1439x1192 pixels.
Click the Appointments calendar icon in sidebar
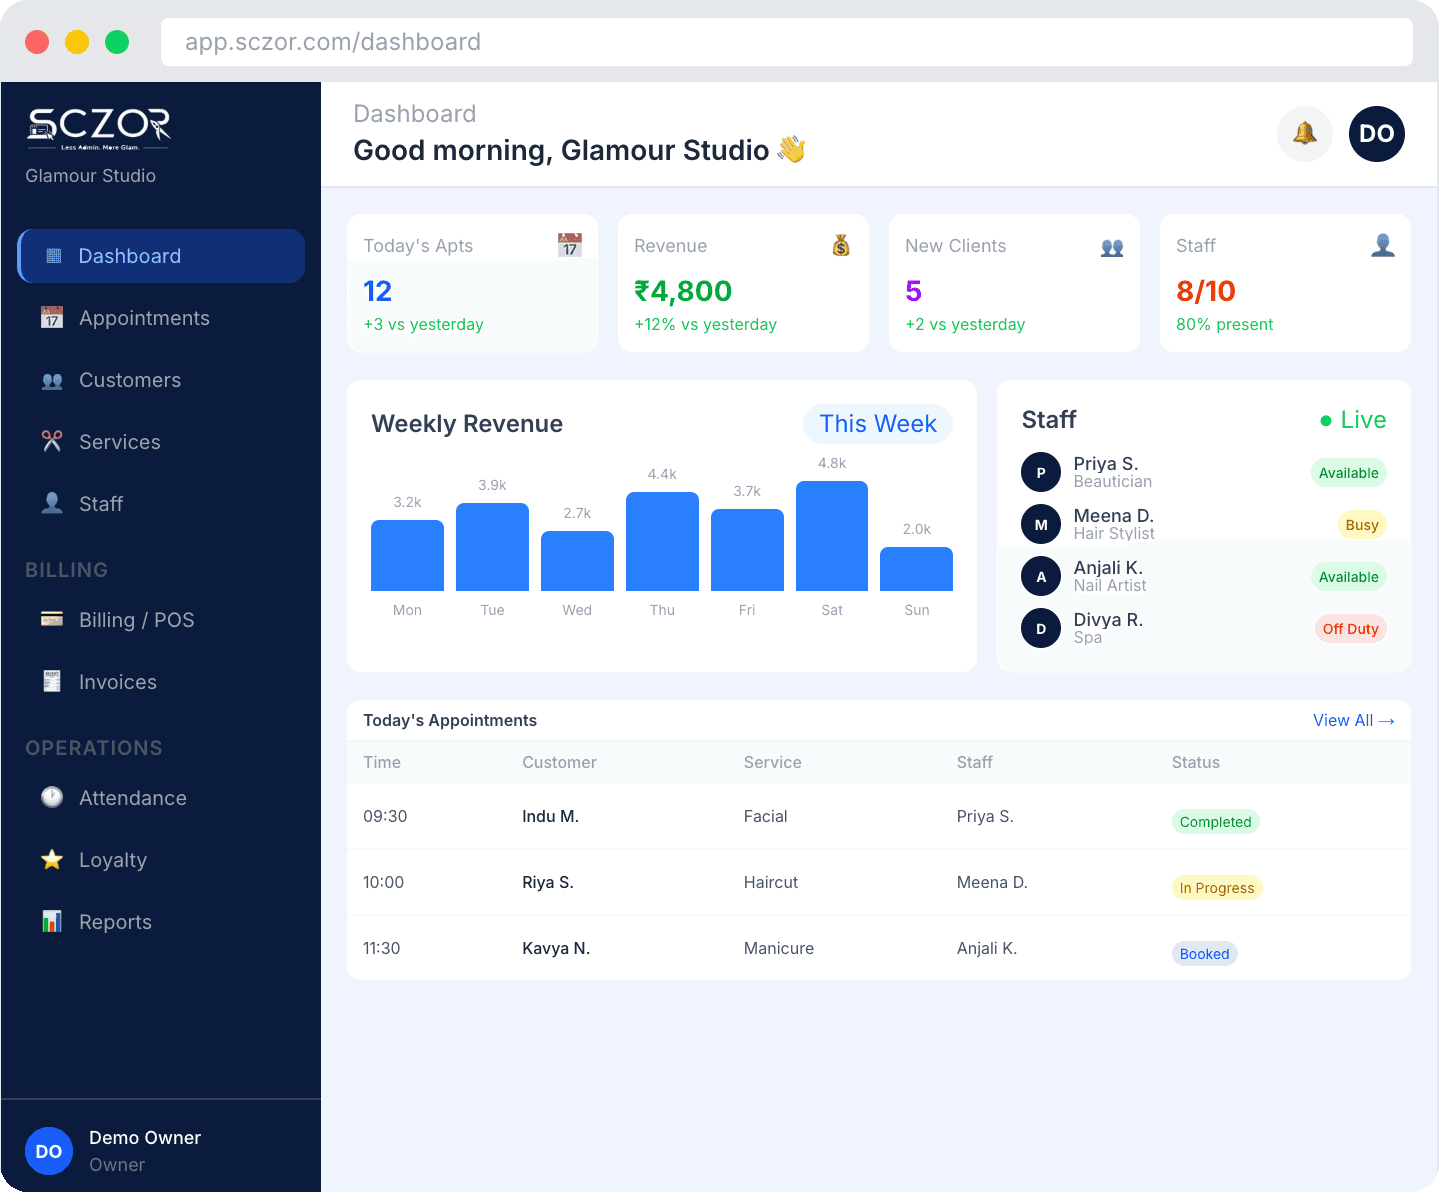point(52,318)
